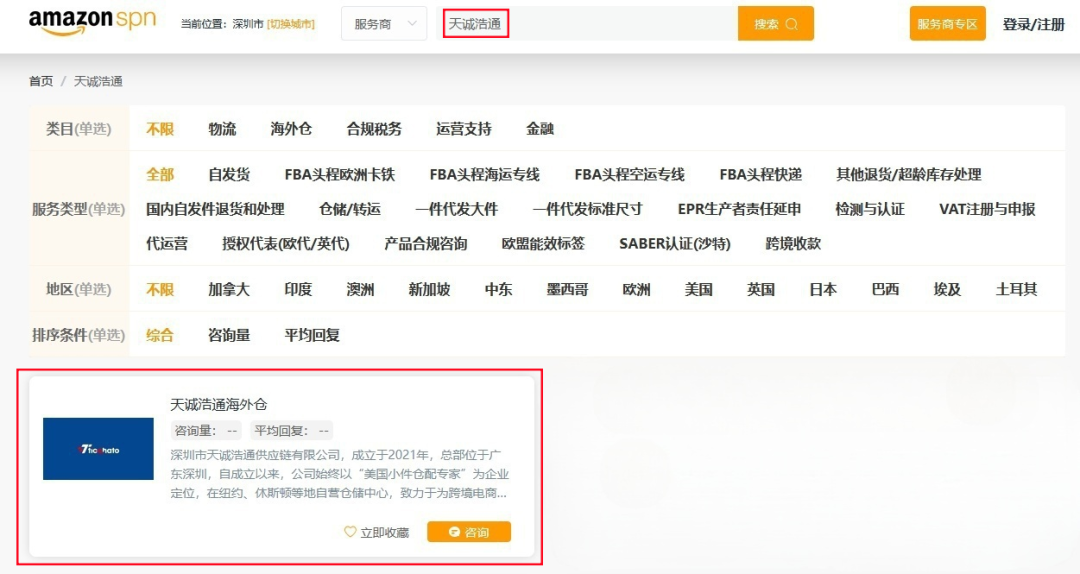Sort results by 平均回复

pos(312,336)
